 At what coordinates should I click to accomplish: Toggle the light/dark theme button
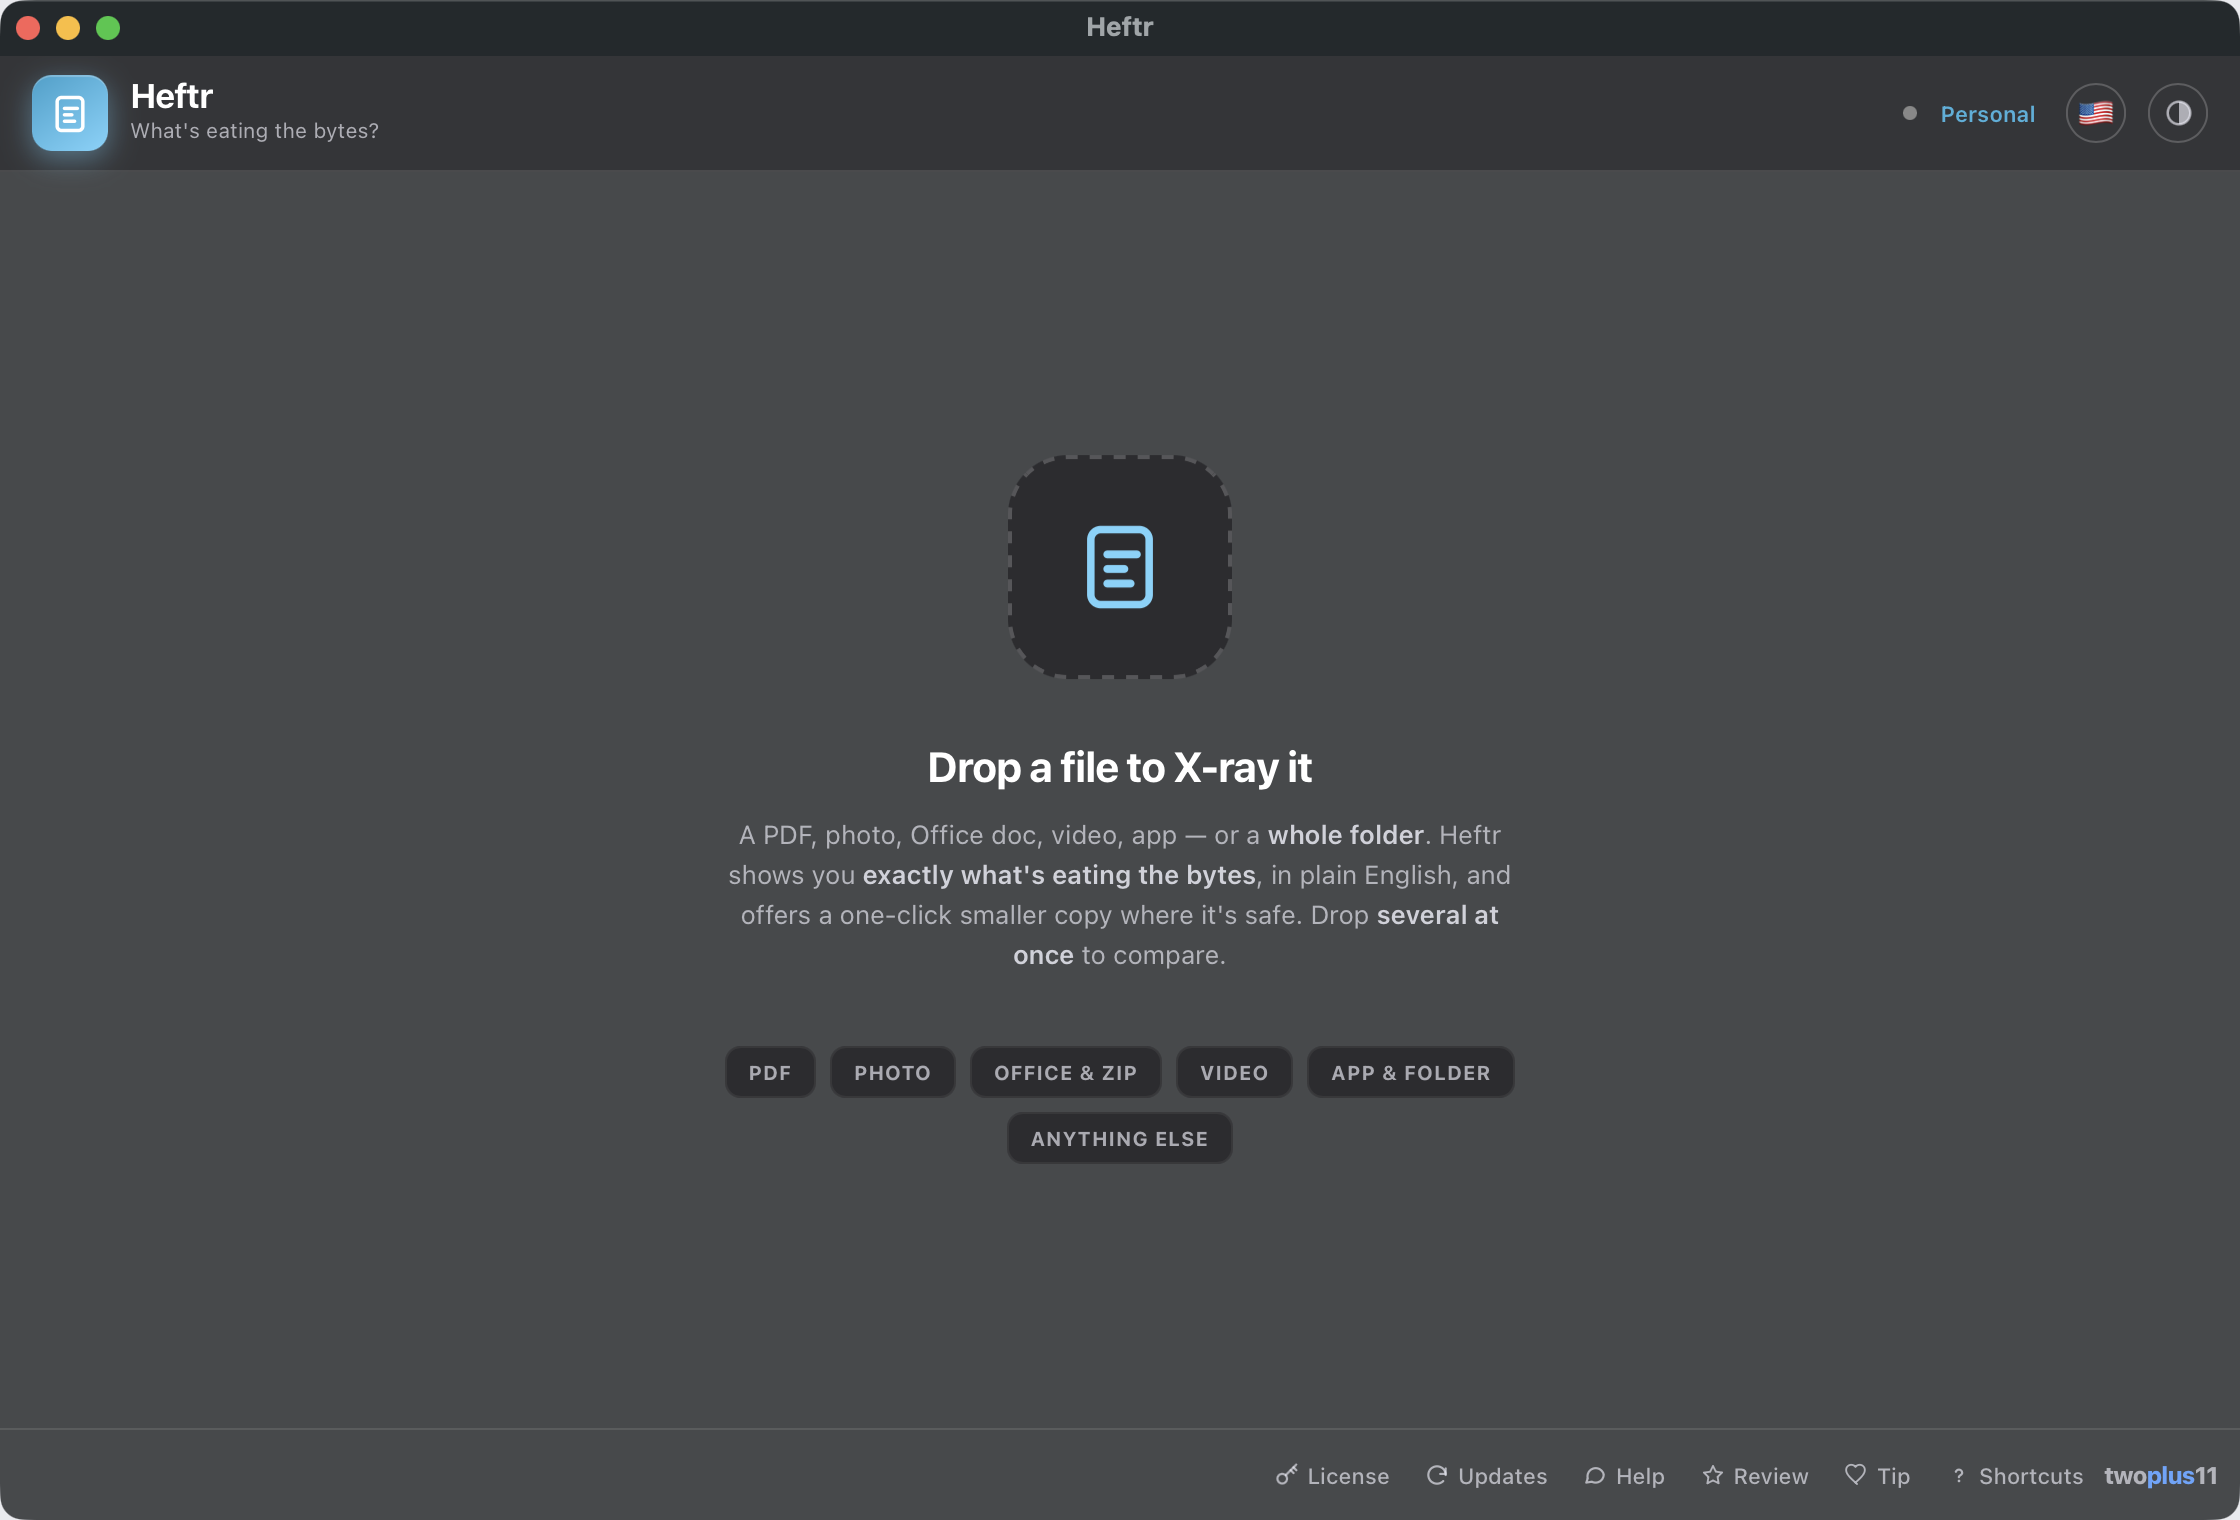2177,113
